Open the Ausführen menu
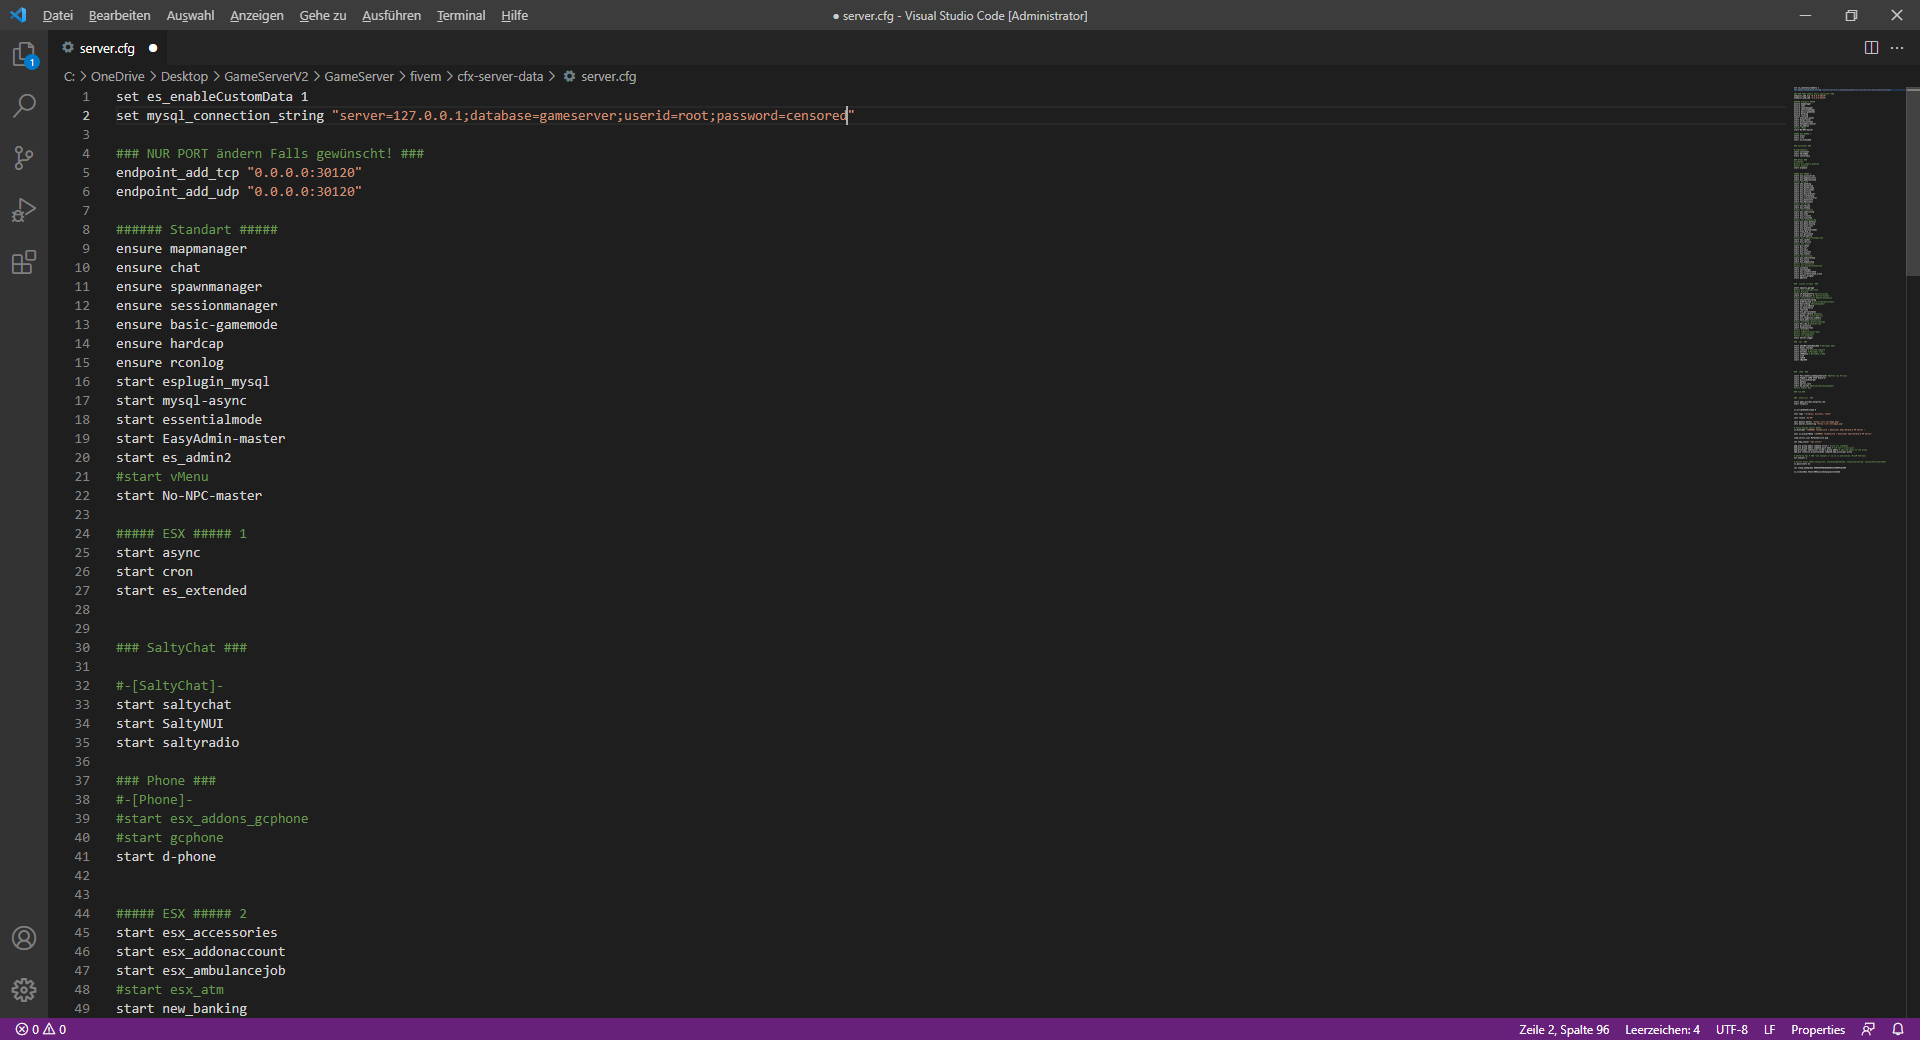1920x1040 pixels. point(391,15)
